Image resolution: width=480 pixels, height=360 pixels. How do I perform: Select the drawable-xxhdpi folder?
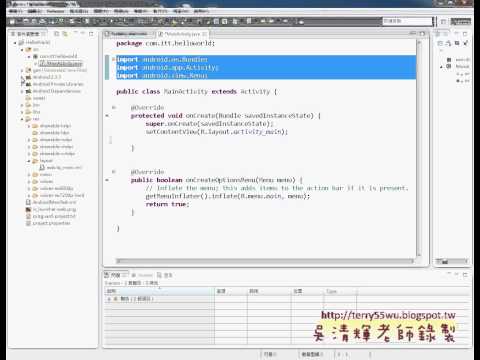[54, 154]
